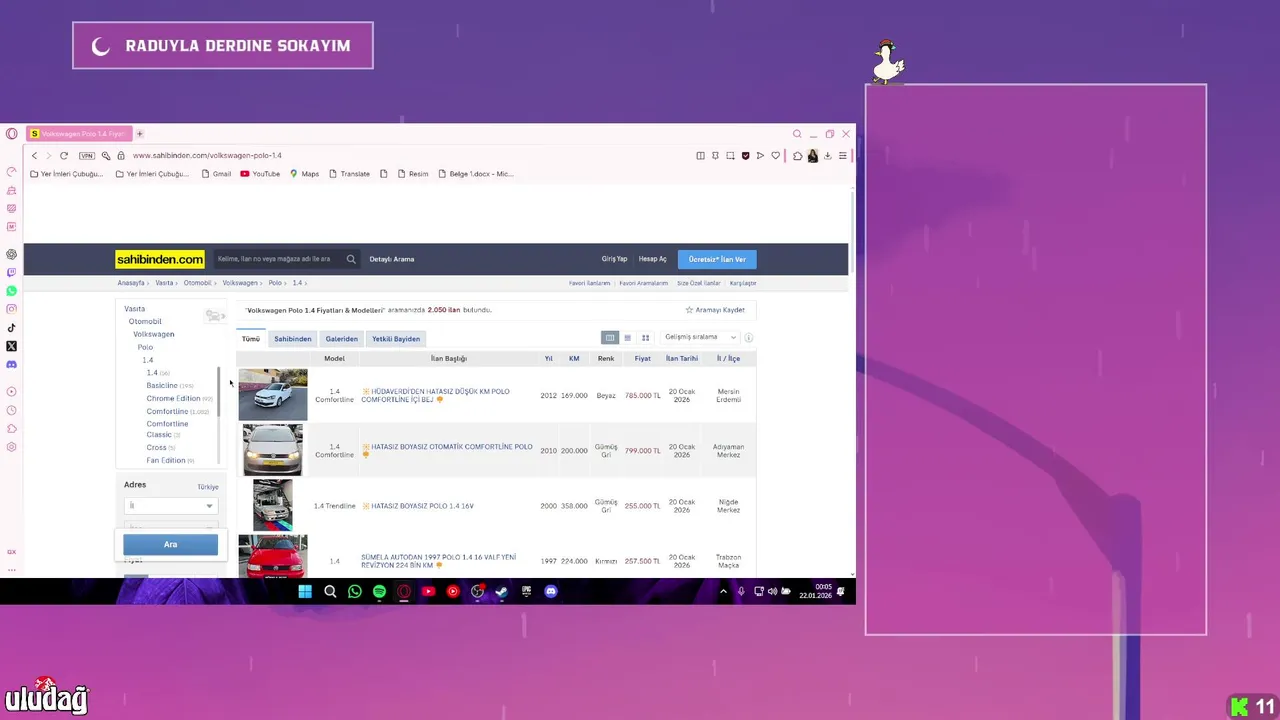Click Karşılaştır link

[x=743, y=283]
